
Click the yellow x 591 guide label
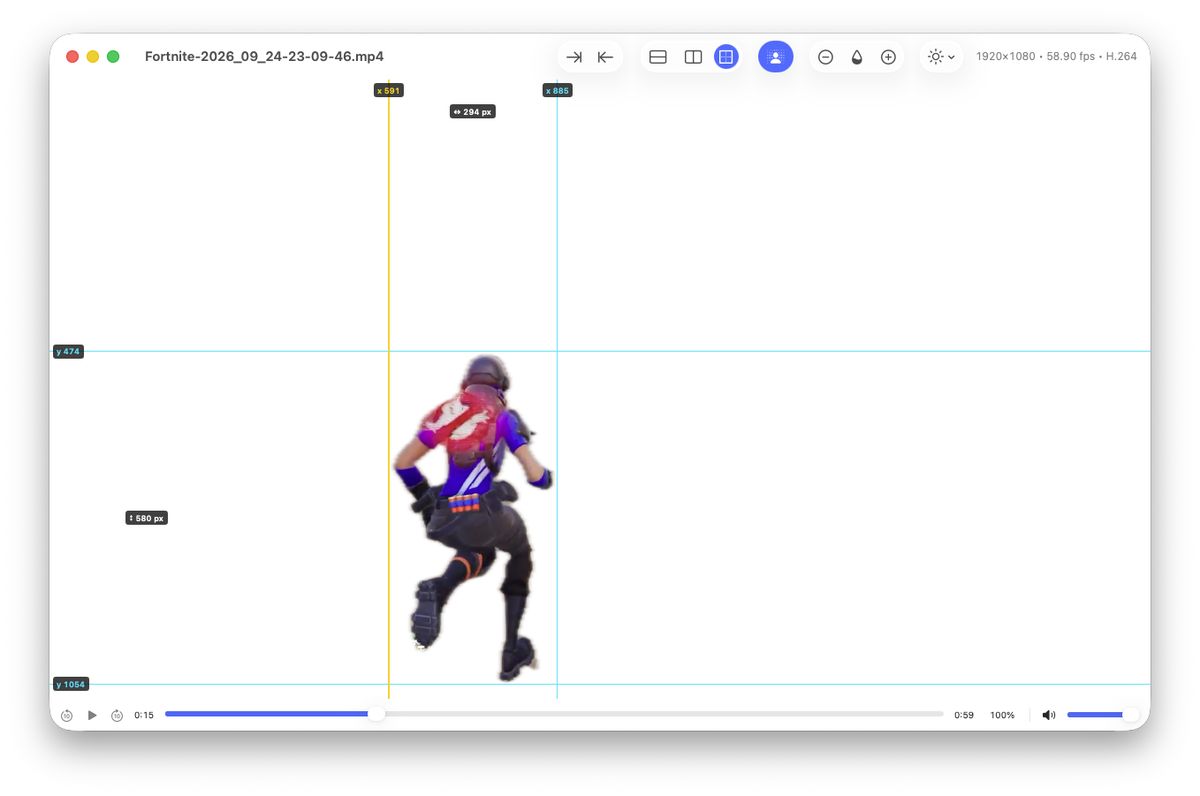[x=388, y=90]
